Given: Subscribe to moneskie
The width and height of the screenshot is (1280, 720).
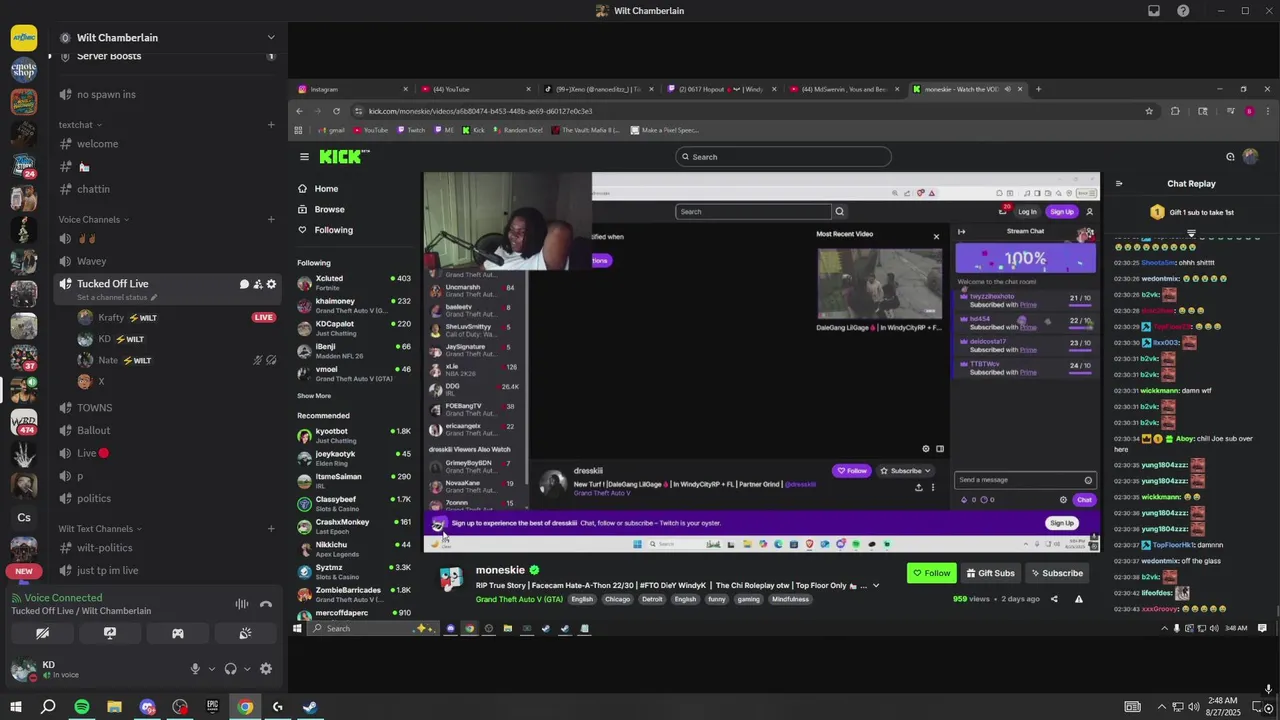Looking at the screenshot, I should 1056,573.
